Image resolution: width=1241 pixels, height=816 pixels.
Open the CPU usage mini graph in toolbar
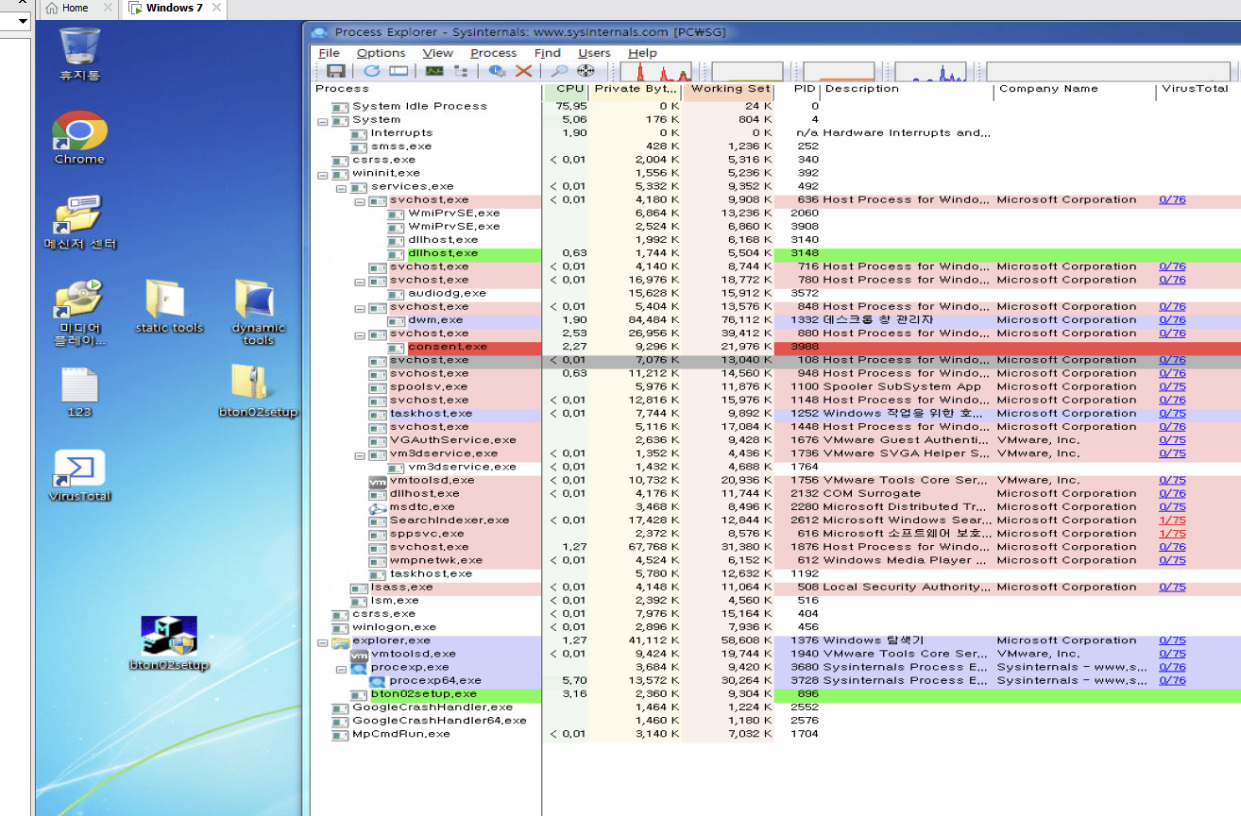656,71
